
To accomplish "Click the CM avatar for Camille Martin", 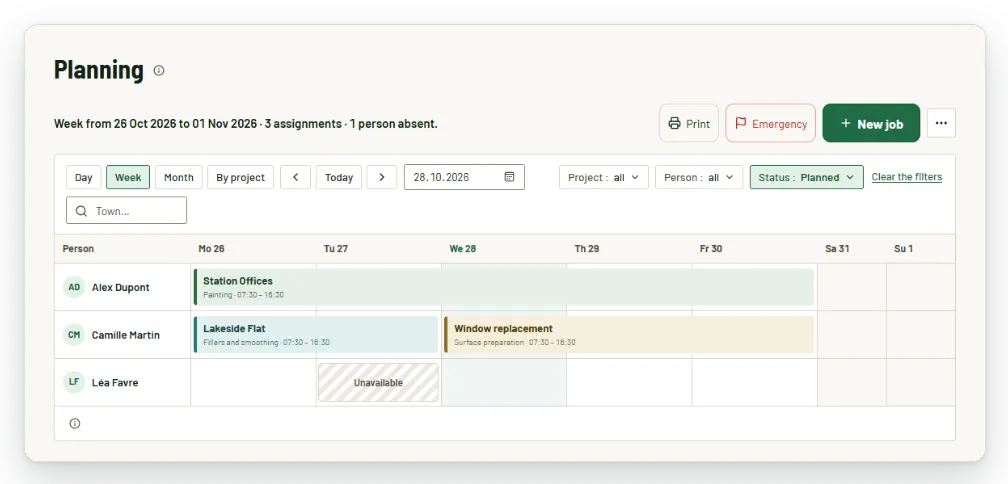I will point(74,334).
